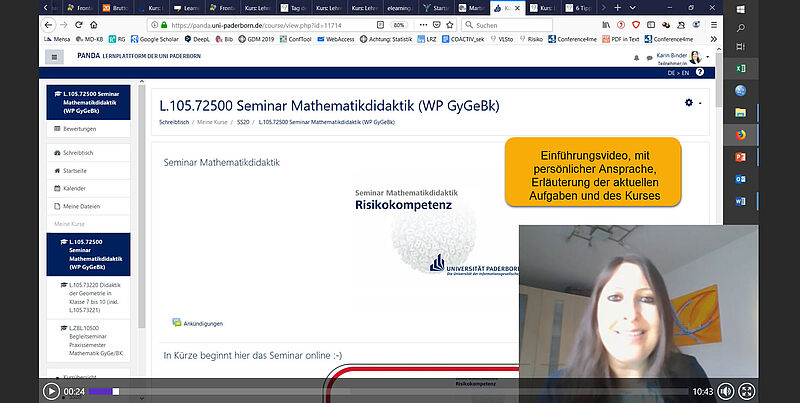Open the GDM 2019 bookmark
This screenshot has height=403, width=800.
256,39
